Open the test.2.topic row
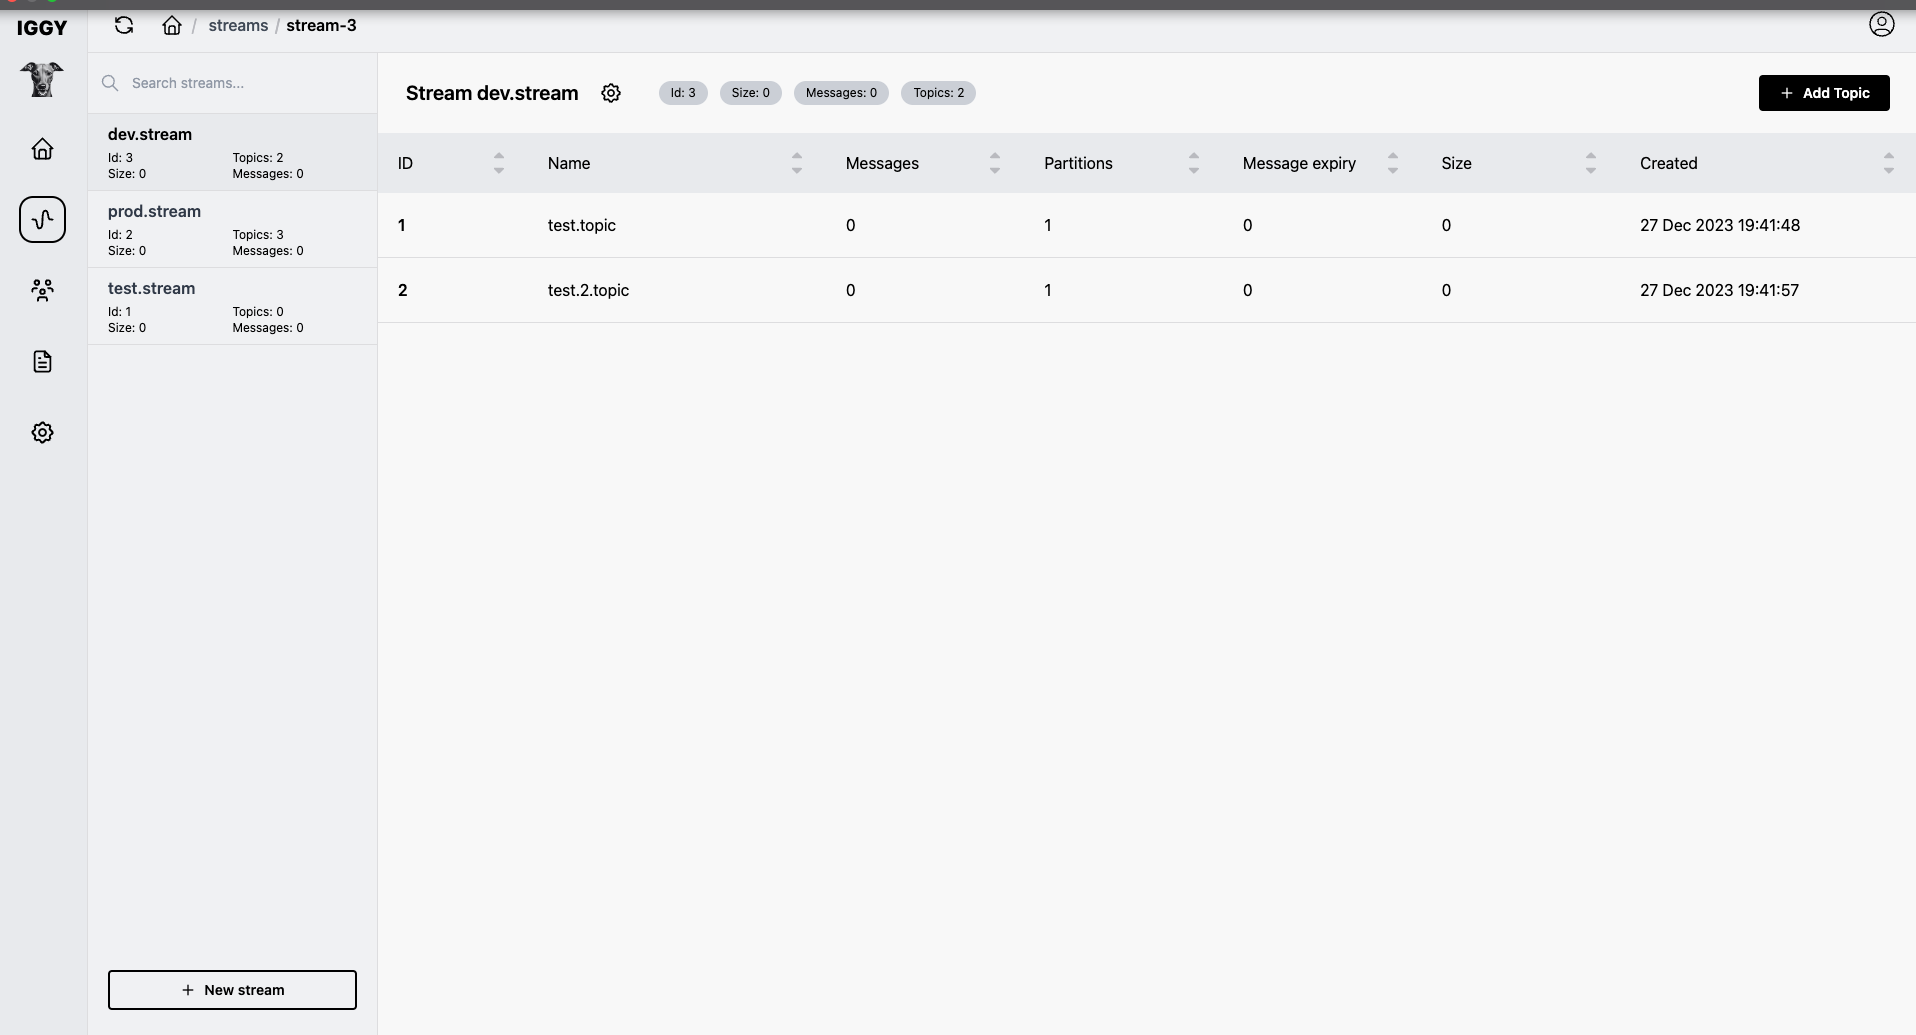Viewport: 1916px width, 1035px height. point(1147,290)
